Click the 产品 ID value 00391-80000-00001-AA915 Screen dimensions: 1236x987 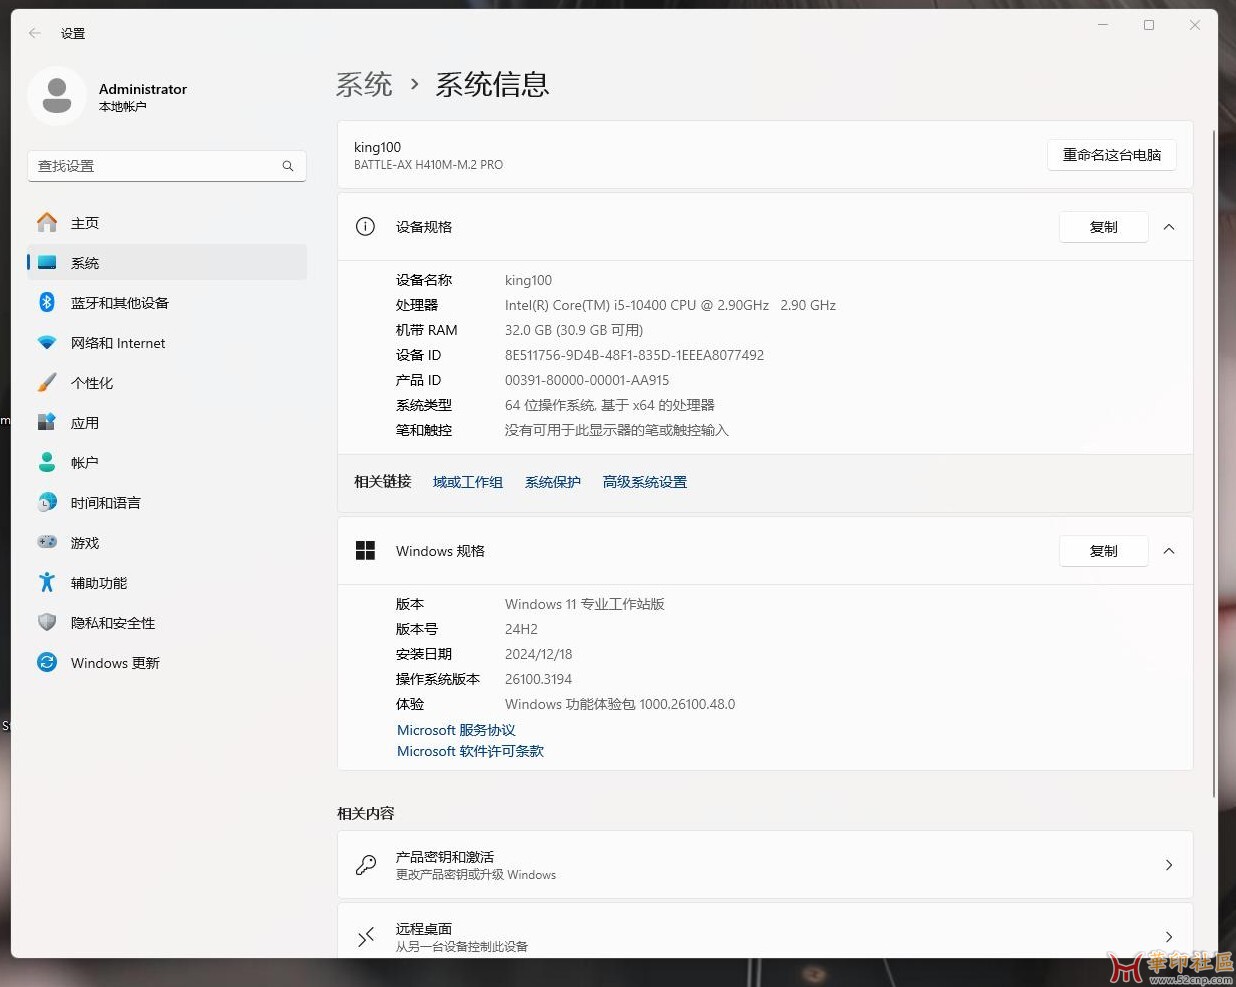tap(587, 380)
